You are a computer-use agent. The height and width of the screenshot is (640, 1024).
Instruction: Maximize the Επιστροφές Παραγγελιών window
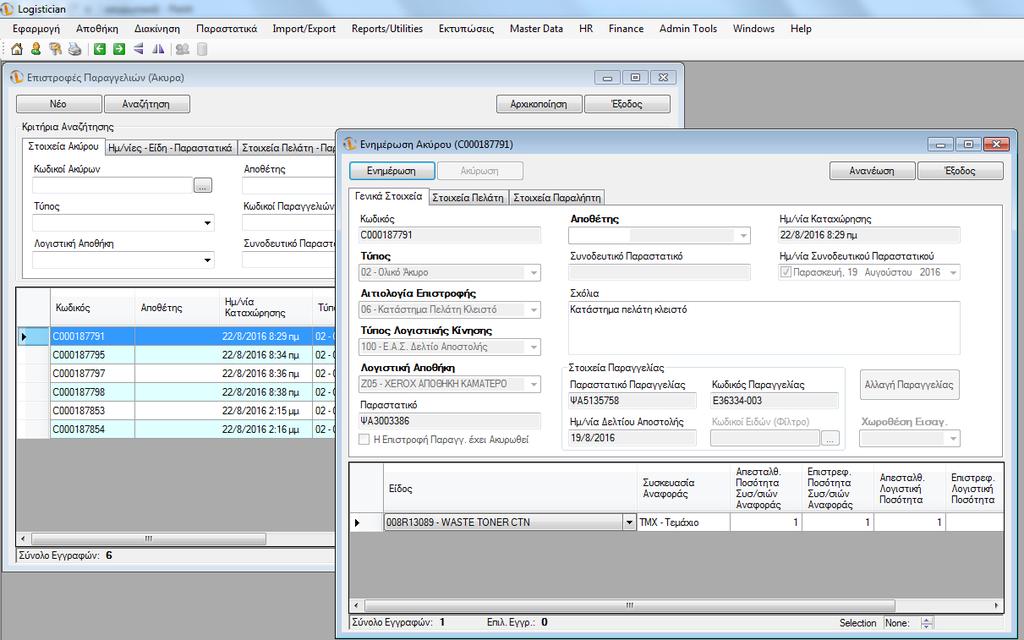click(635, 77)
